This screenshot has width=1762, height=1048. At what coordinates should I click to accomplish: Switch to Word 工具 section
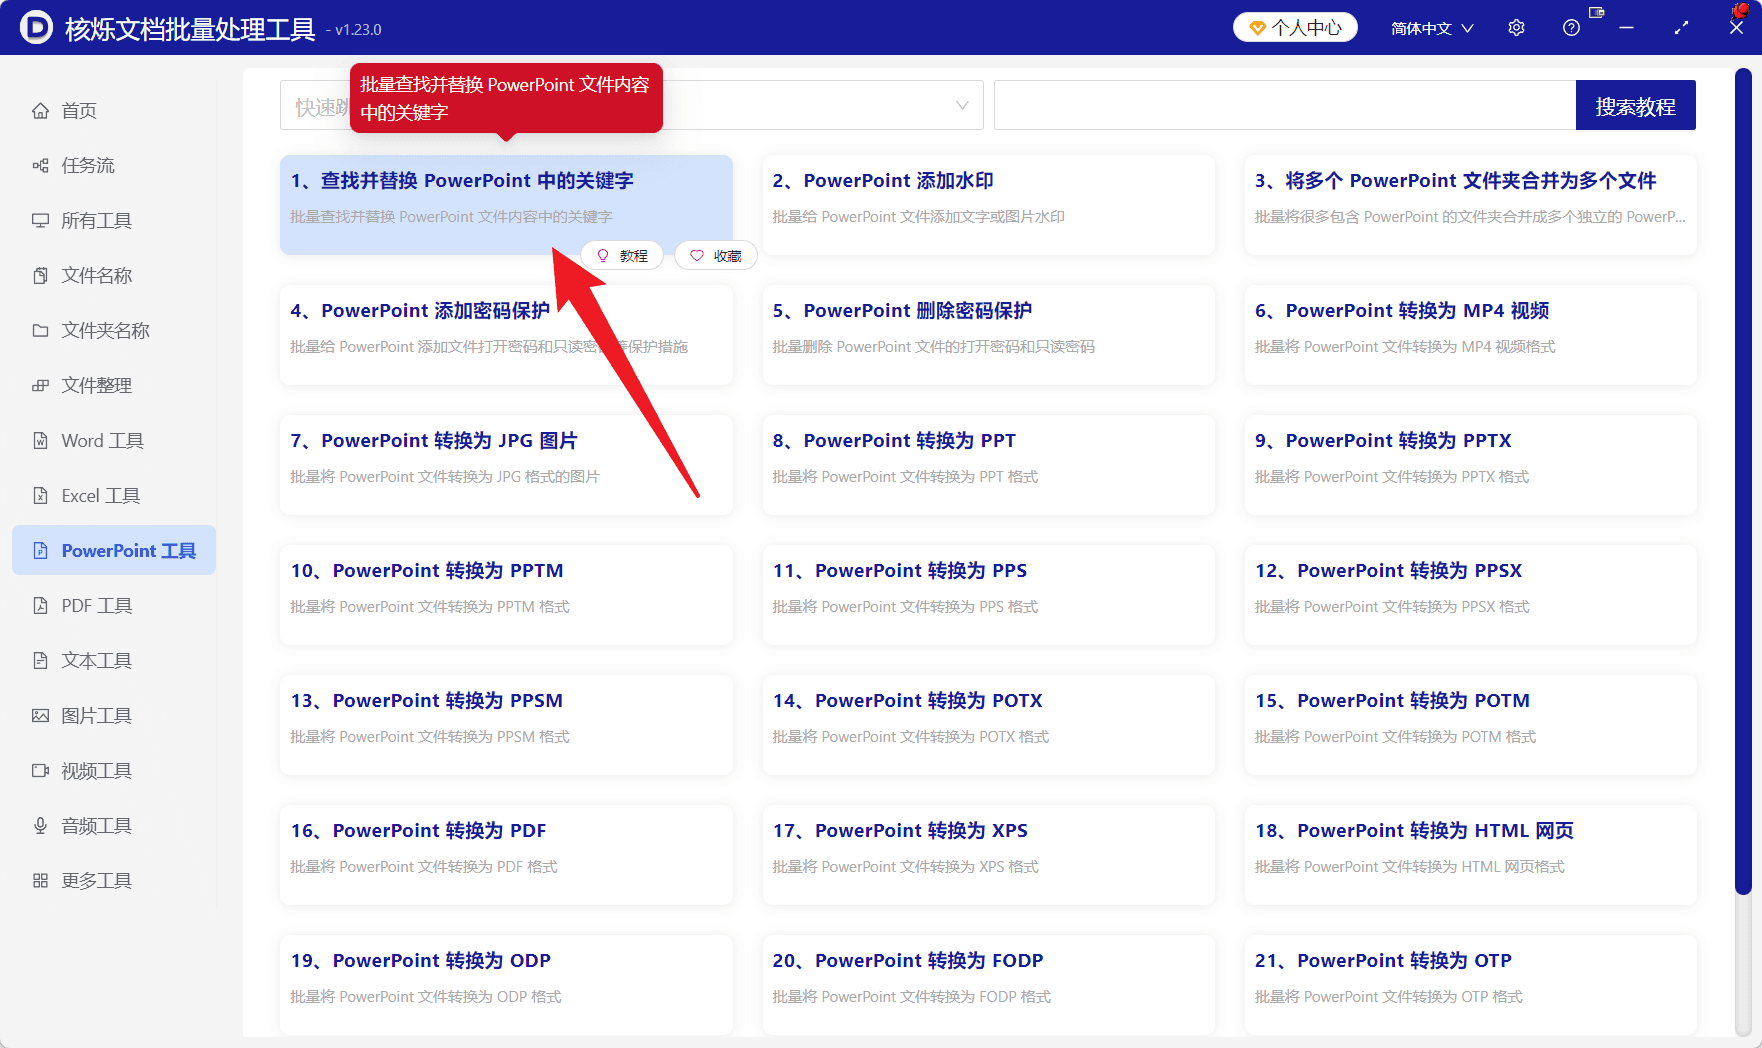coord(114,441)
